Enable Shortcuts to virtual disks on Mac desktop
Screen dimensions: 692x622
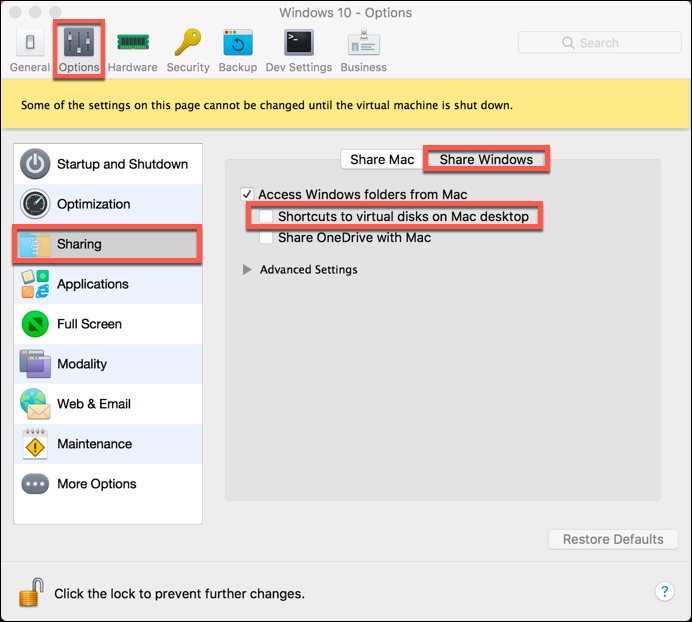(266, 216)
